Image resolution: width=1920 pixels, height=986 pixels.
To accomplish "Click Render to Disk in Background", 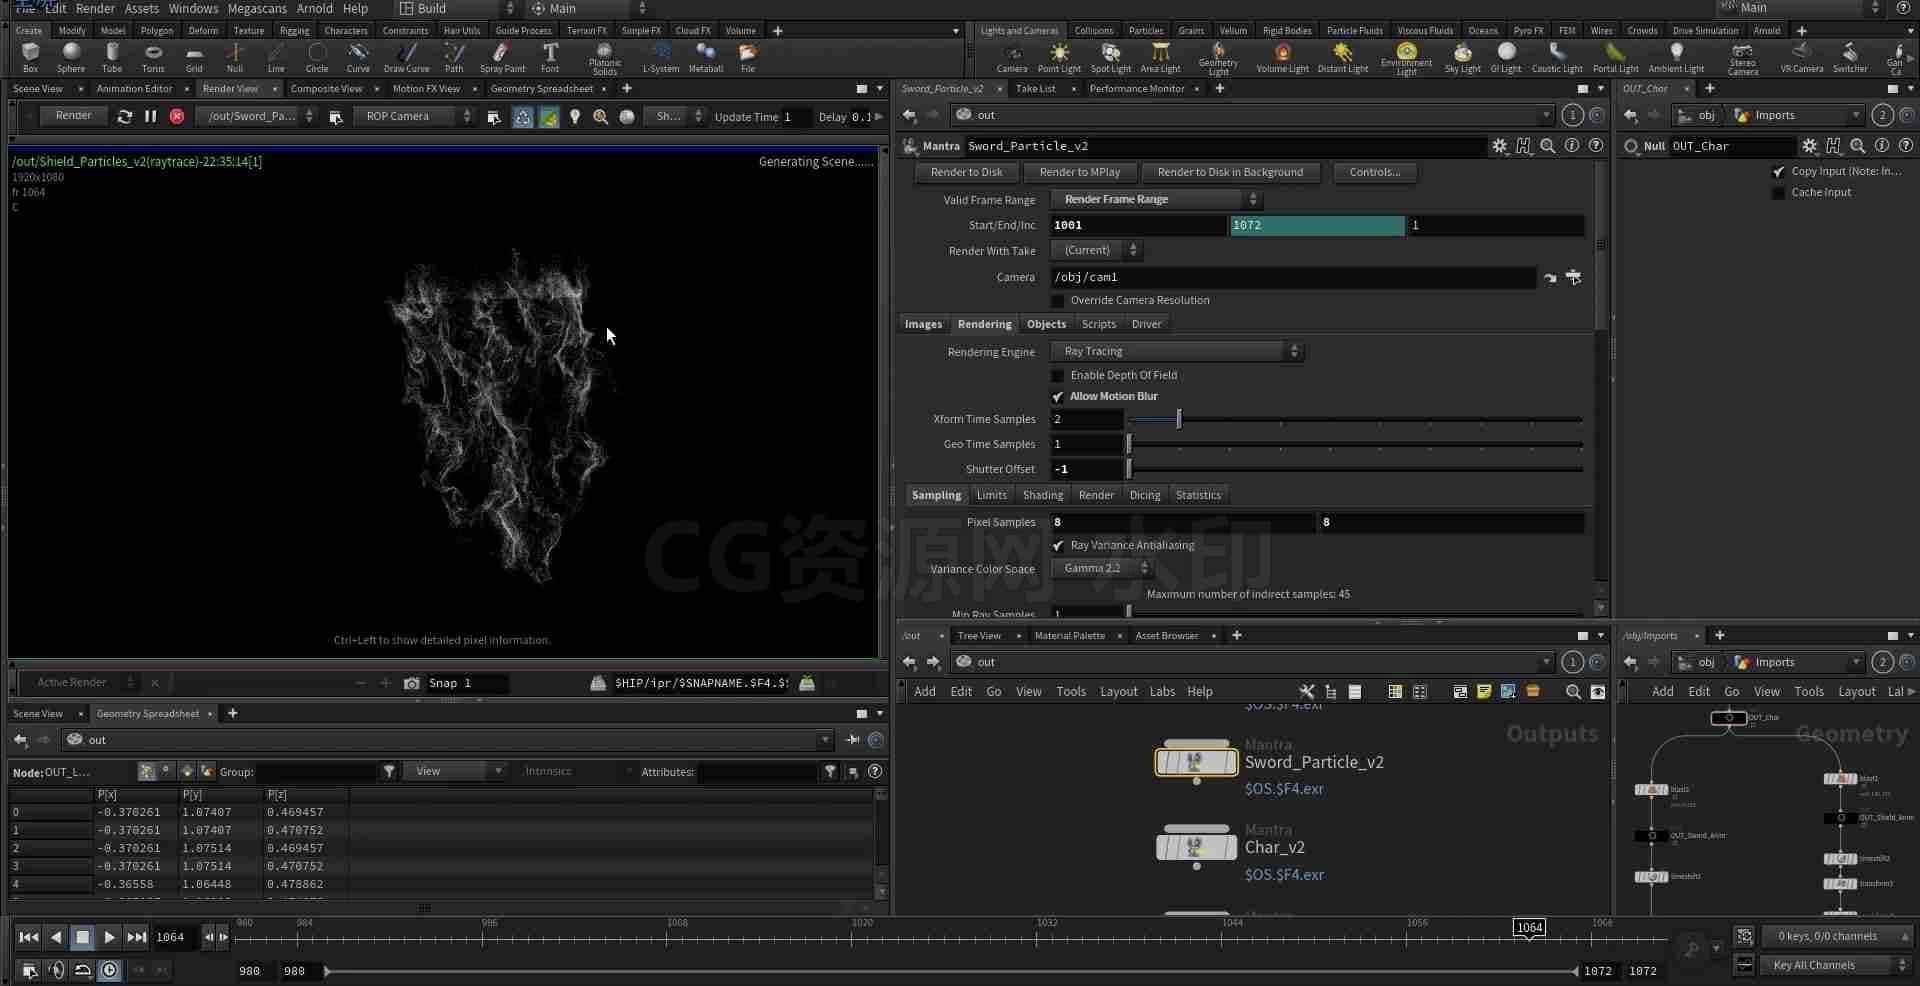I will point(1230,172).
